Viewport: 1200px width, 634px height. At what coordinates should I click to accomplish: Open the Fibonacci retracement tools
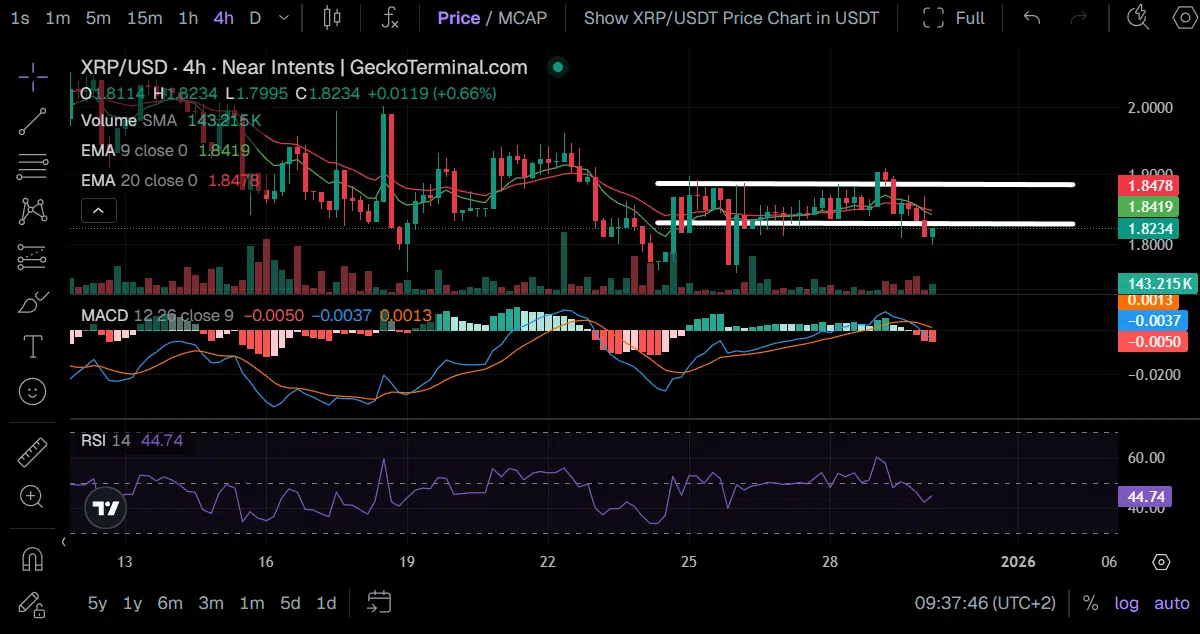pos(33,166)
